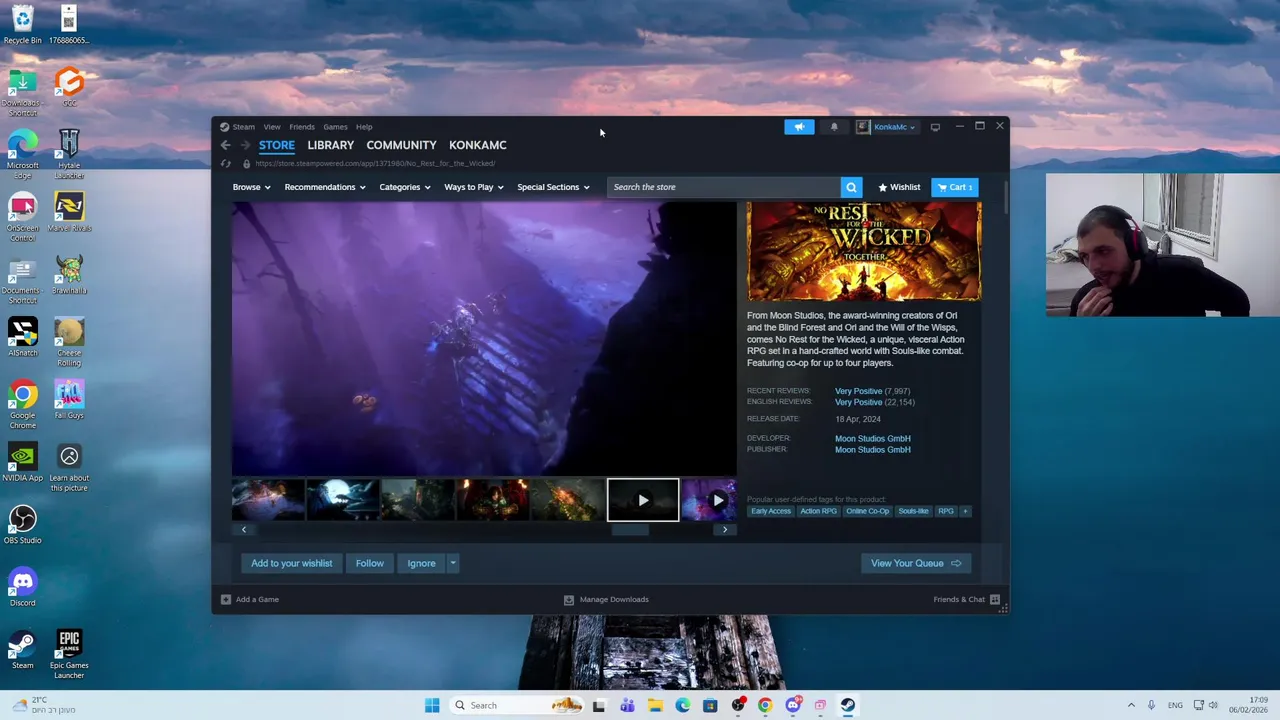Open the Steam menu

click(243, 127)
